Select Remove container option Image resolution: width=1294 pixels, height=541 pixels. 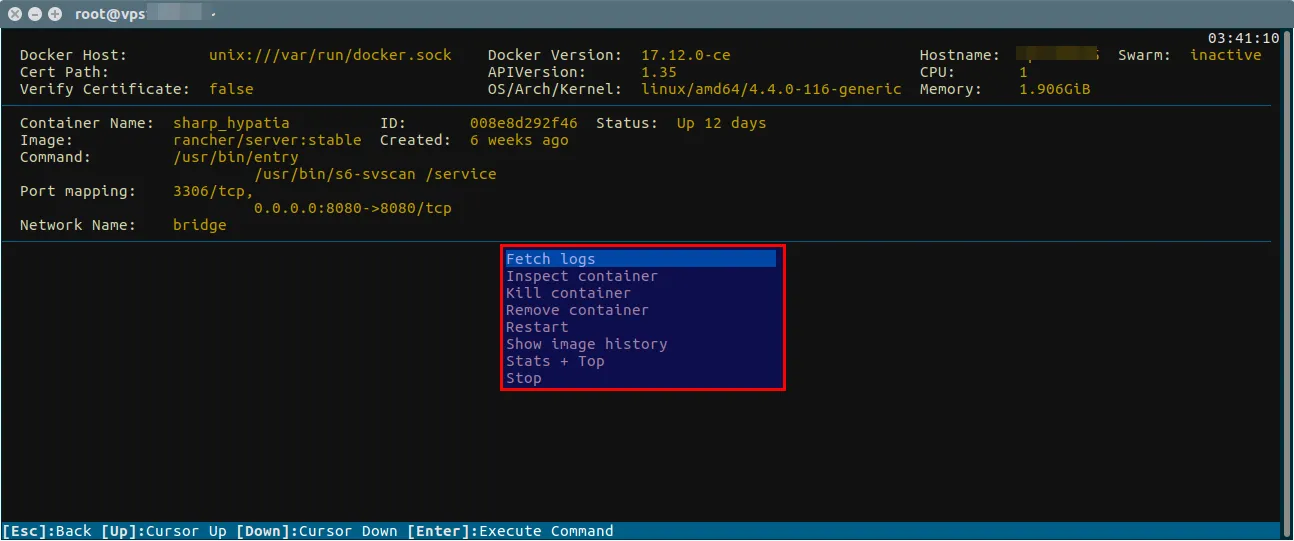coord(577,310)
